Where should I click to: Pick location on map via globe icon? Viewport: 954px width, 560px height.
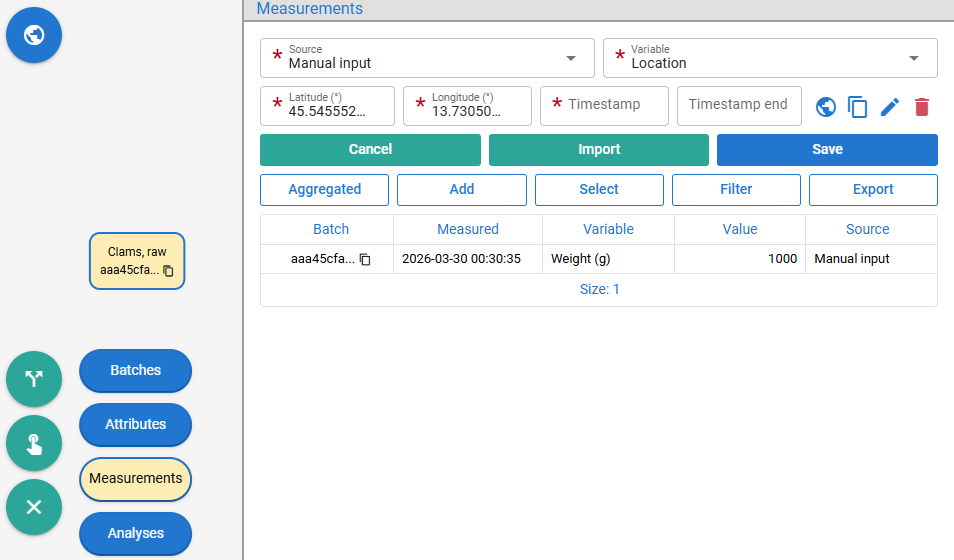pos(826,107)
